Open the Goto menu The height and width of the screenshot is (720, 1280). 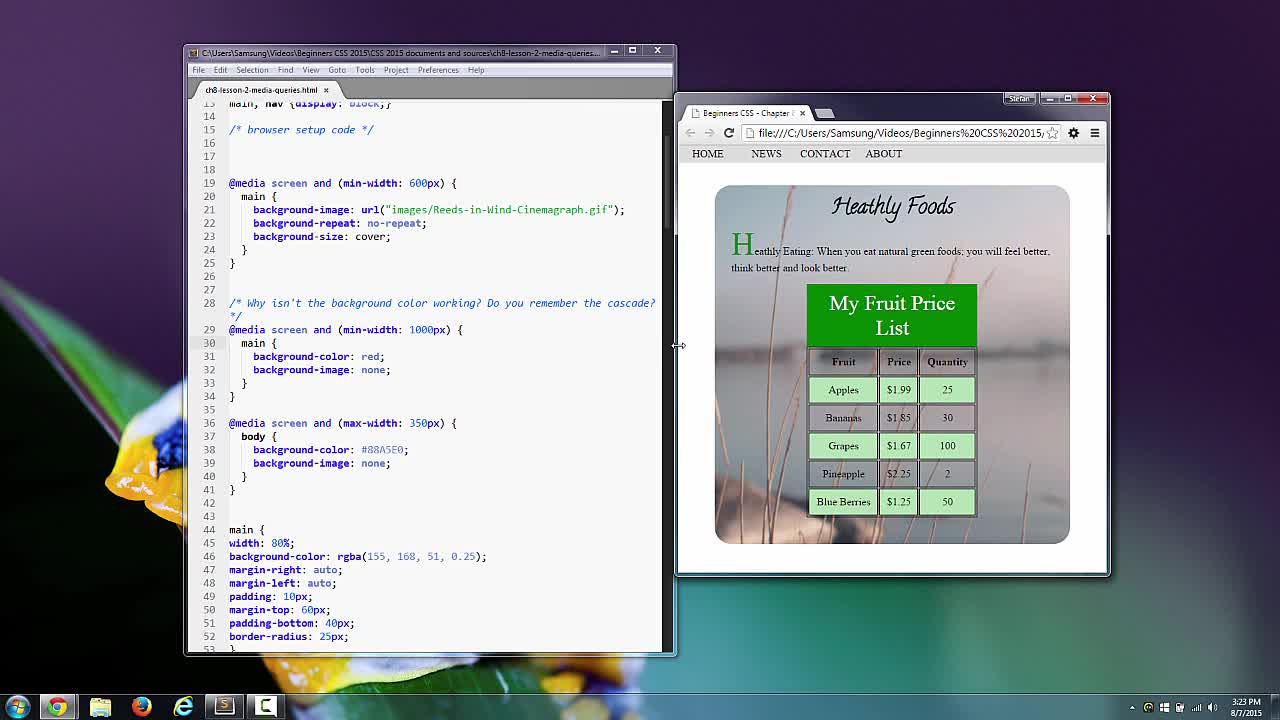click(337, 70)
